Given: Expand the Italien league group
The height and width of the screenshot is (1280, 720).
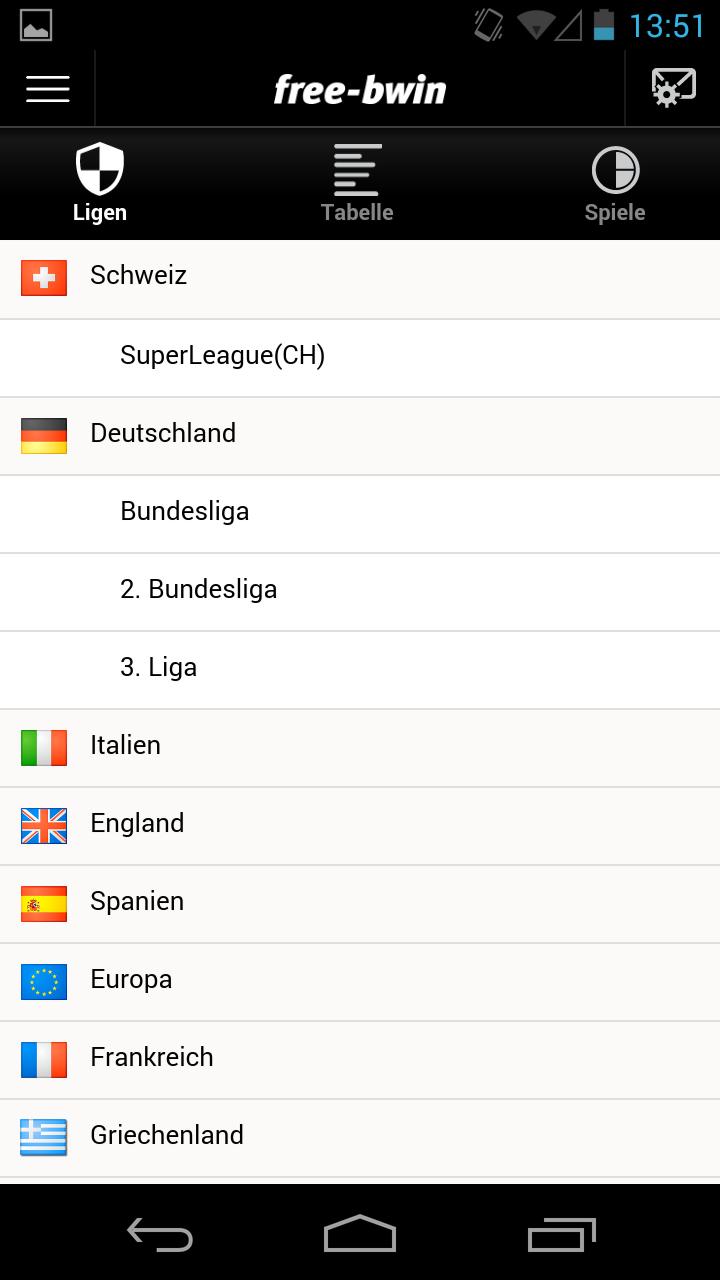Looking at the screenshot, I should (360, 746).
